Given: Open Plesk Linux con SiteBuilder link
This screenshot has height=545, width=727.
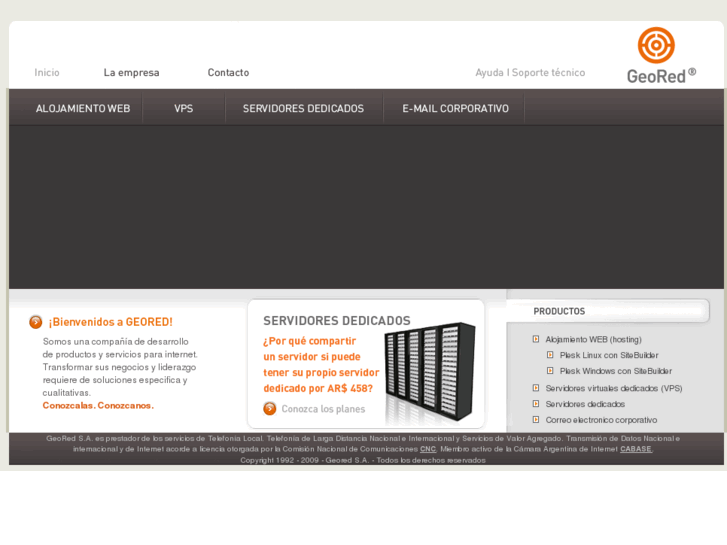Looking at the screenshot, I should point(609,355).
